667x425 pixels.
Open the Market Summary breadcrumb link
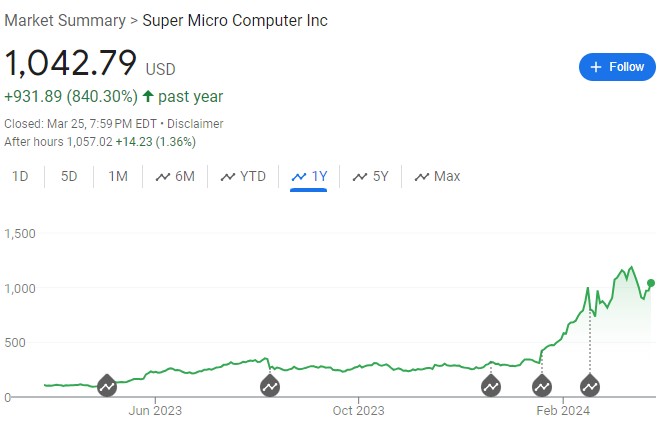point(65,20)
